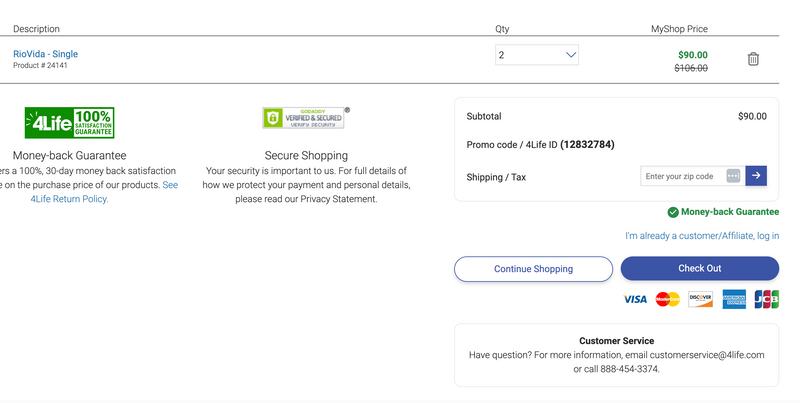
Task: Click the 4Life ID number 12832784
Action: (587, 144)
